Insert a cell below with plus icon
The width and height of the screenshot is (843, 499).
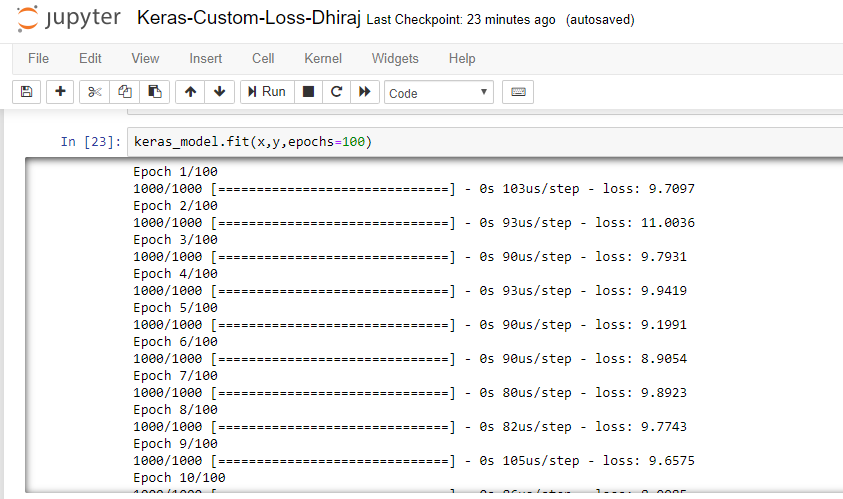coord(60,92)
